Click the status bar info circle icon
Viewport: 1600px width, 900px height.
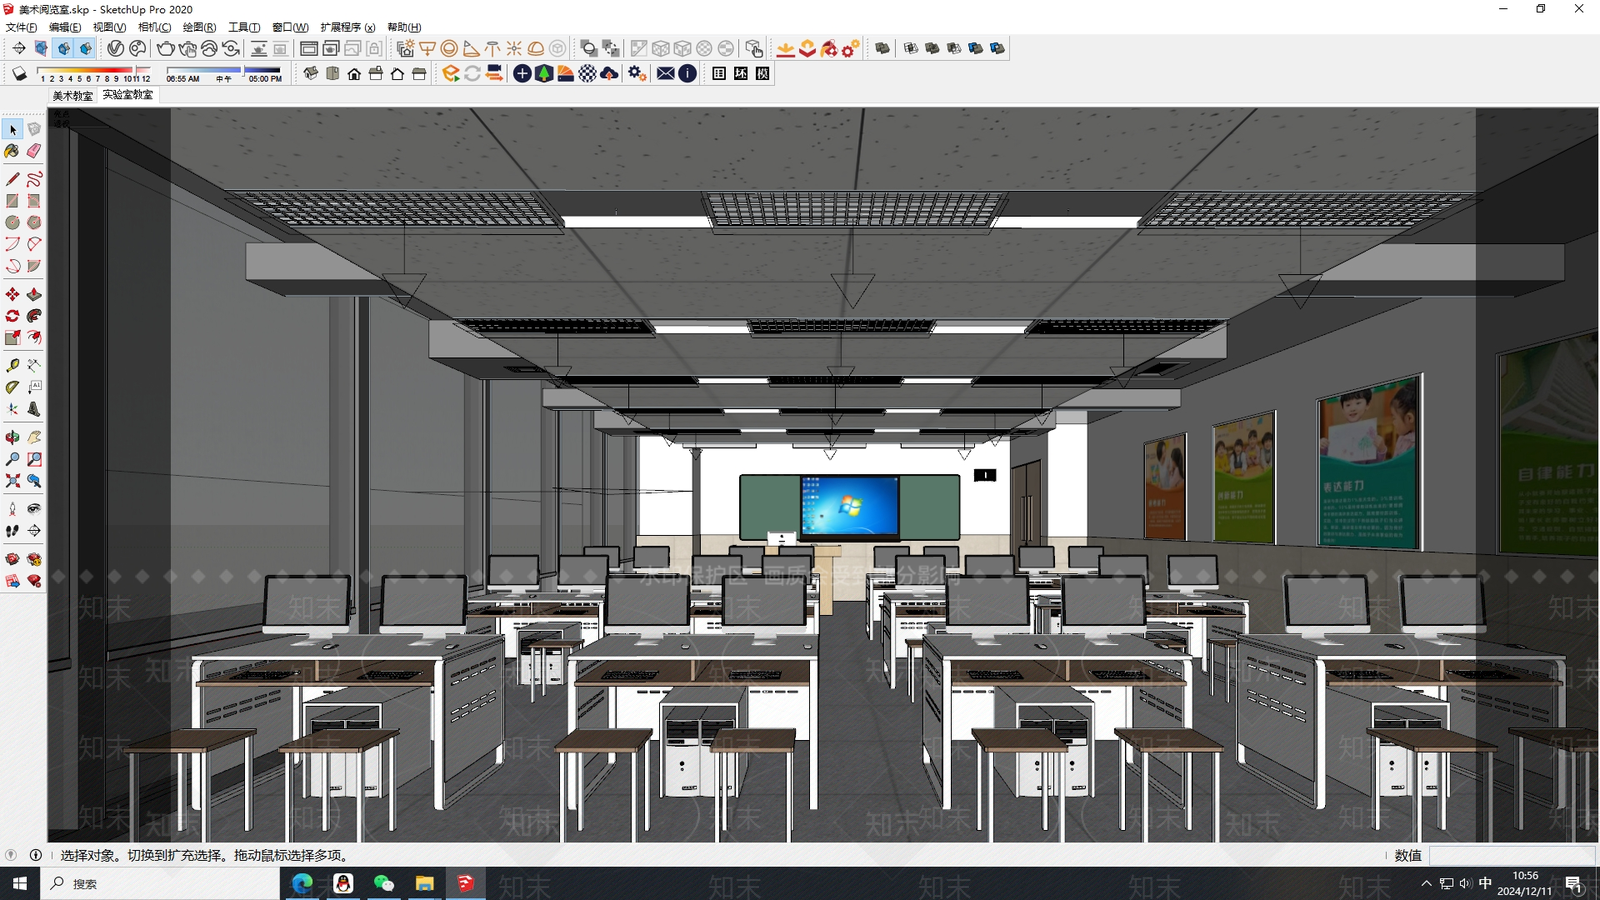(x=36, y=855)
